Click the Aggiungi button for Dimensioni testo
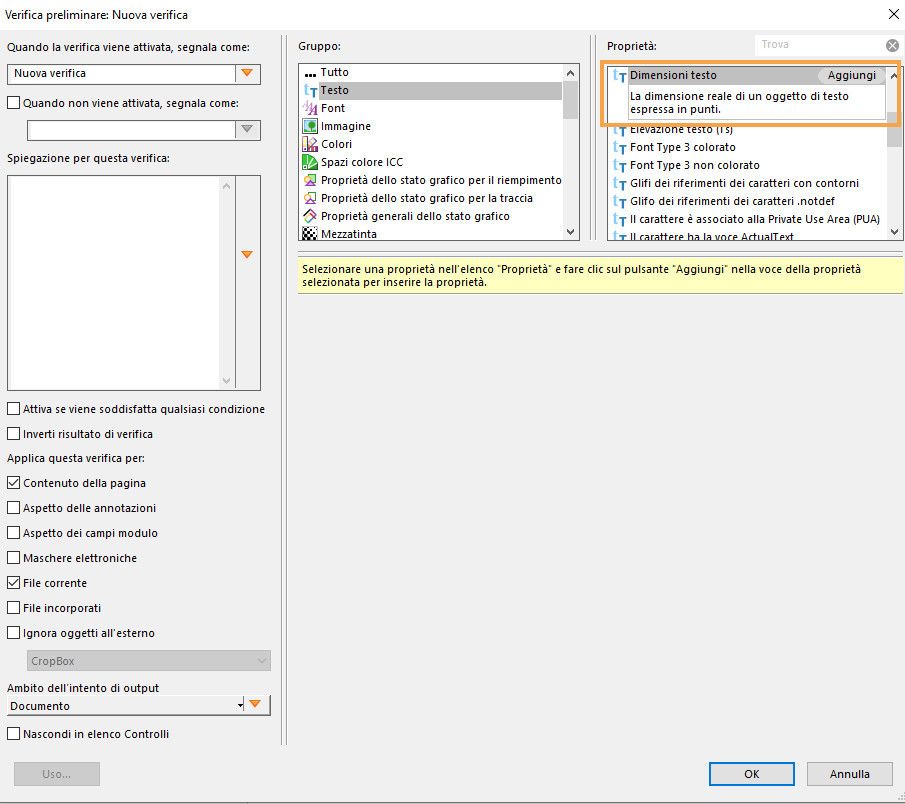Image resolution: width=905 pixels, height=804 pixels. [851, 75]
